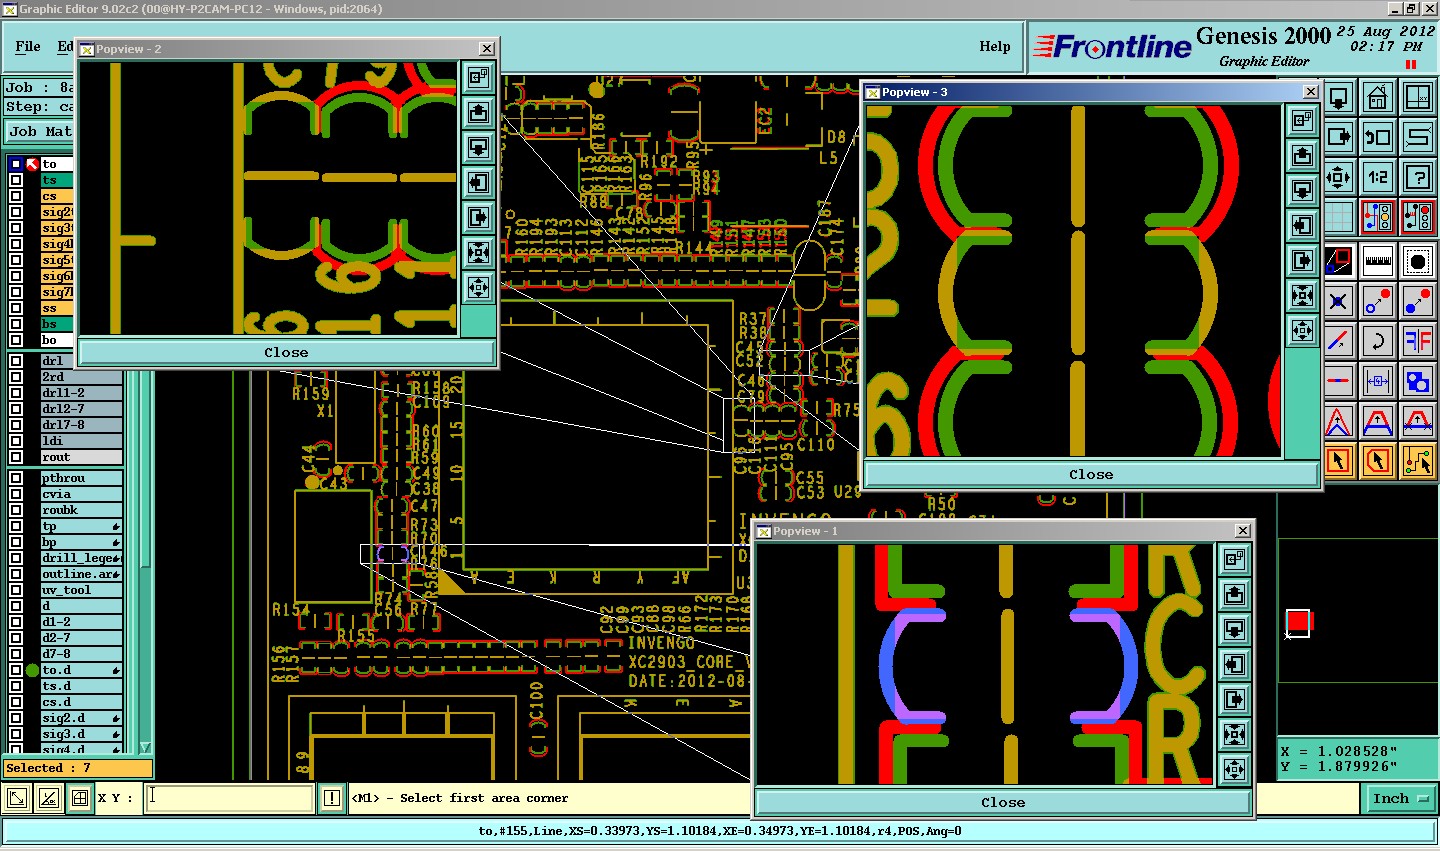Click the XY grid window icon top right

point(1418,98)
